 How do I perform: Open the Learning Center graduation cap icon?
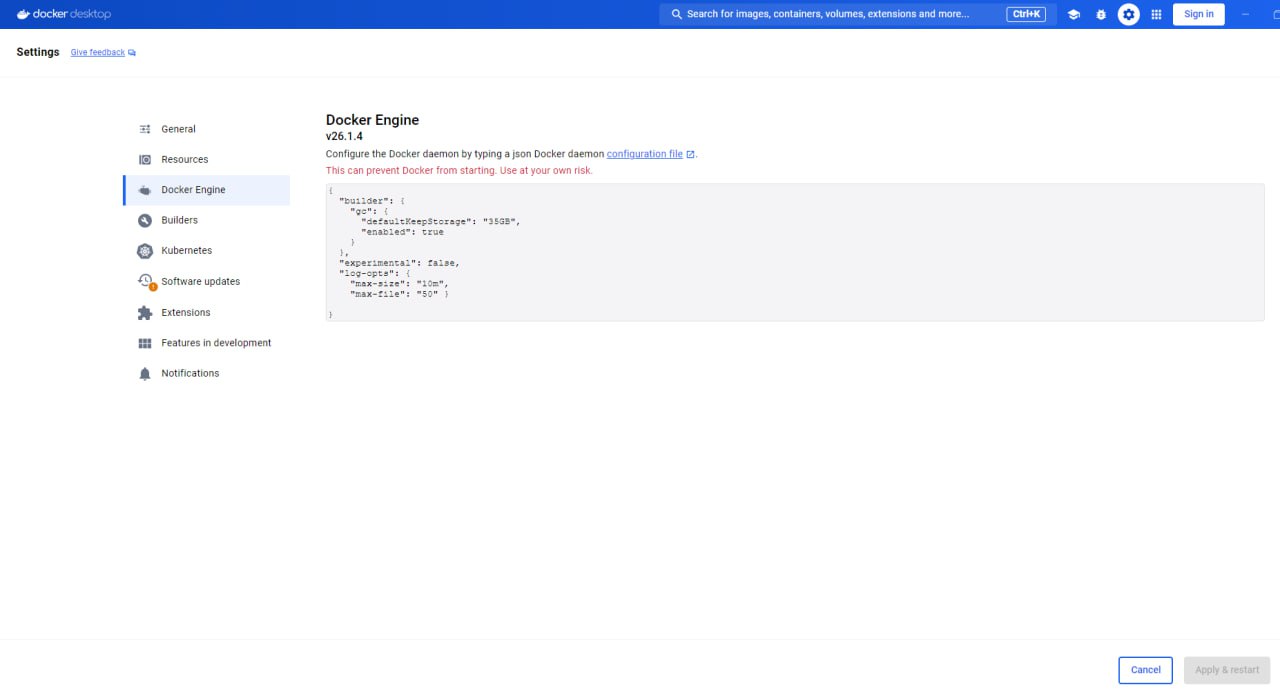(1073, 14)
